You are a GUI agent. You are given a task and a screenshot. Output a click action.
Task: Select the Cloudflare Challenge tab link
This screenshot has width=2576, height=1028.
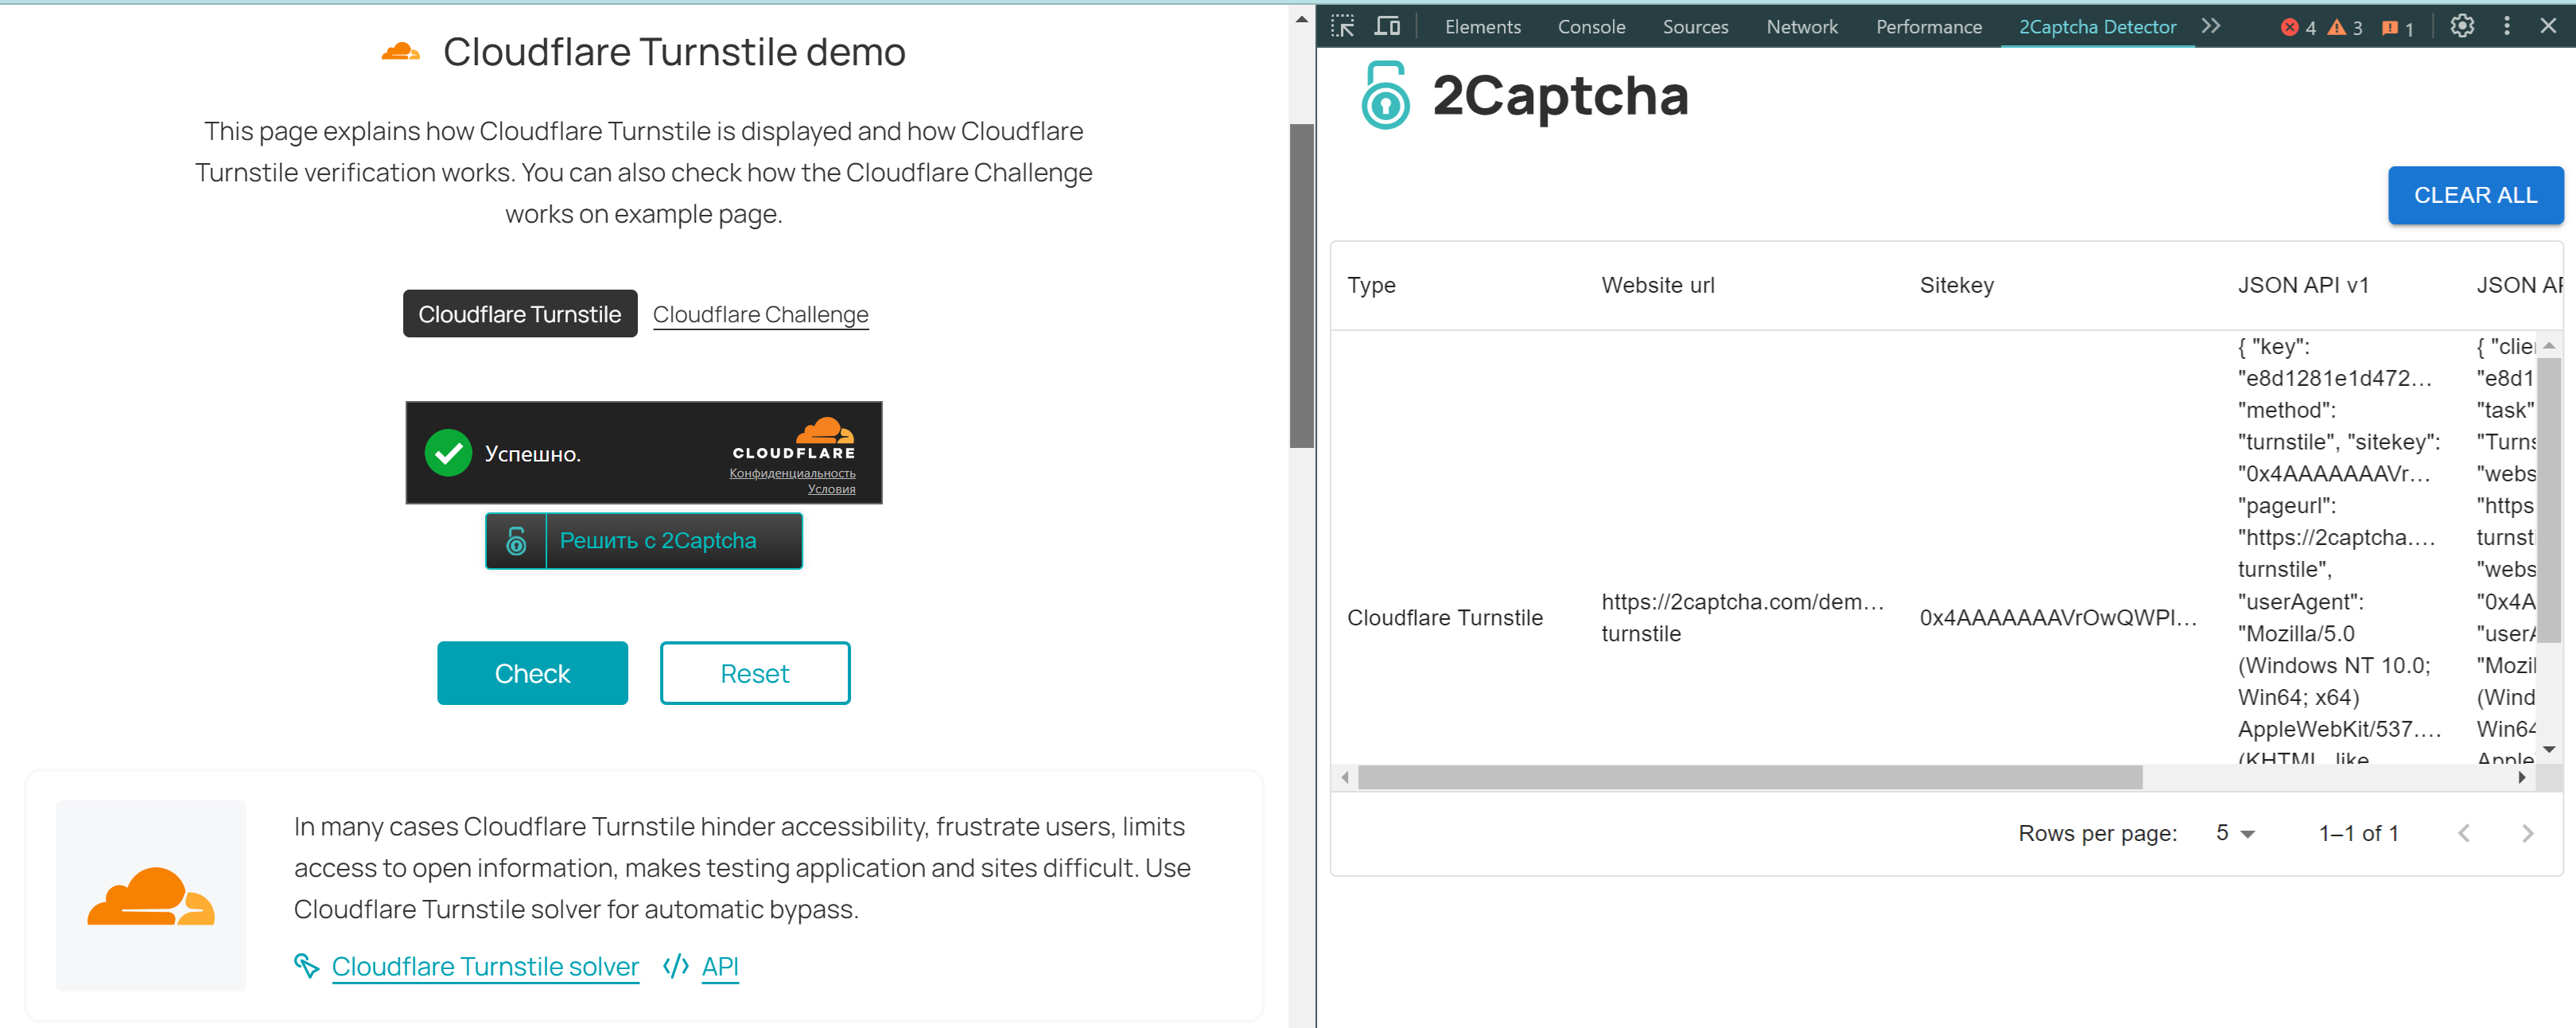point(760,314)
